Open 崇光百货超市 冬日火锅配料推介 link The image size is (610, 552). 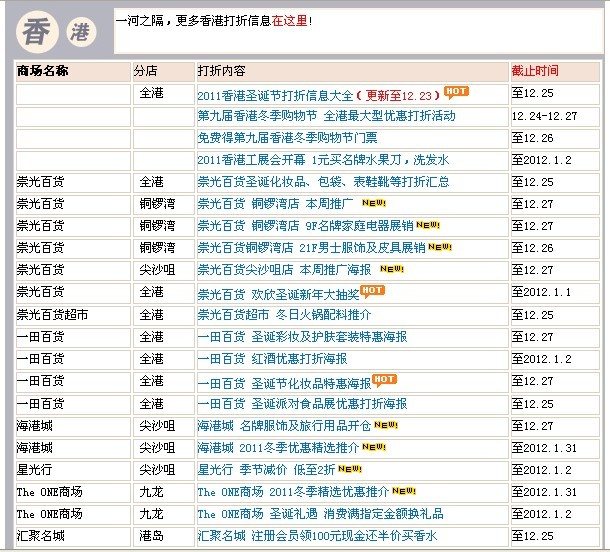pyautogui.click(x=284, y=315)
